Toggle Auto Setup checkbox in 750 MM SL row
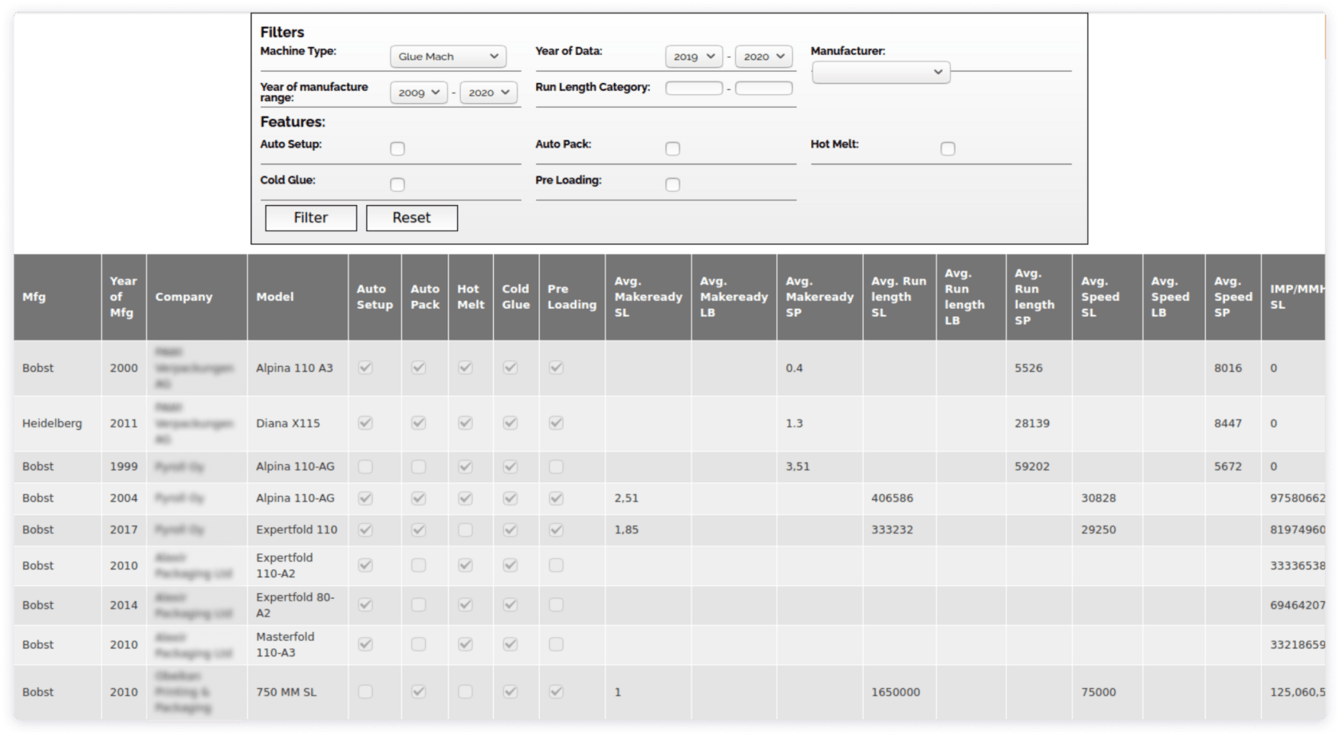Image resolution: width=1340 pixels, height=736 pixels. tap(365, 691)
